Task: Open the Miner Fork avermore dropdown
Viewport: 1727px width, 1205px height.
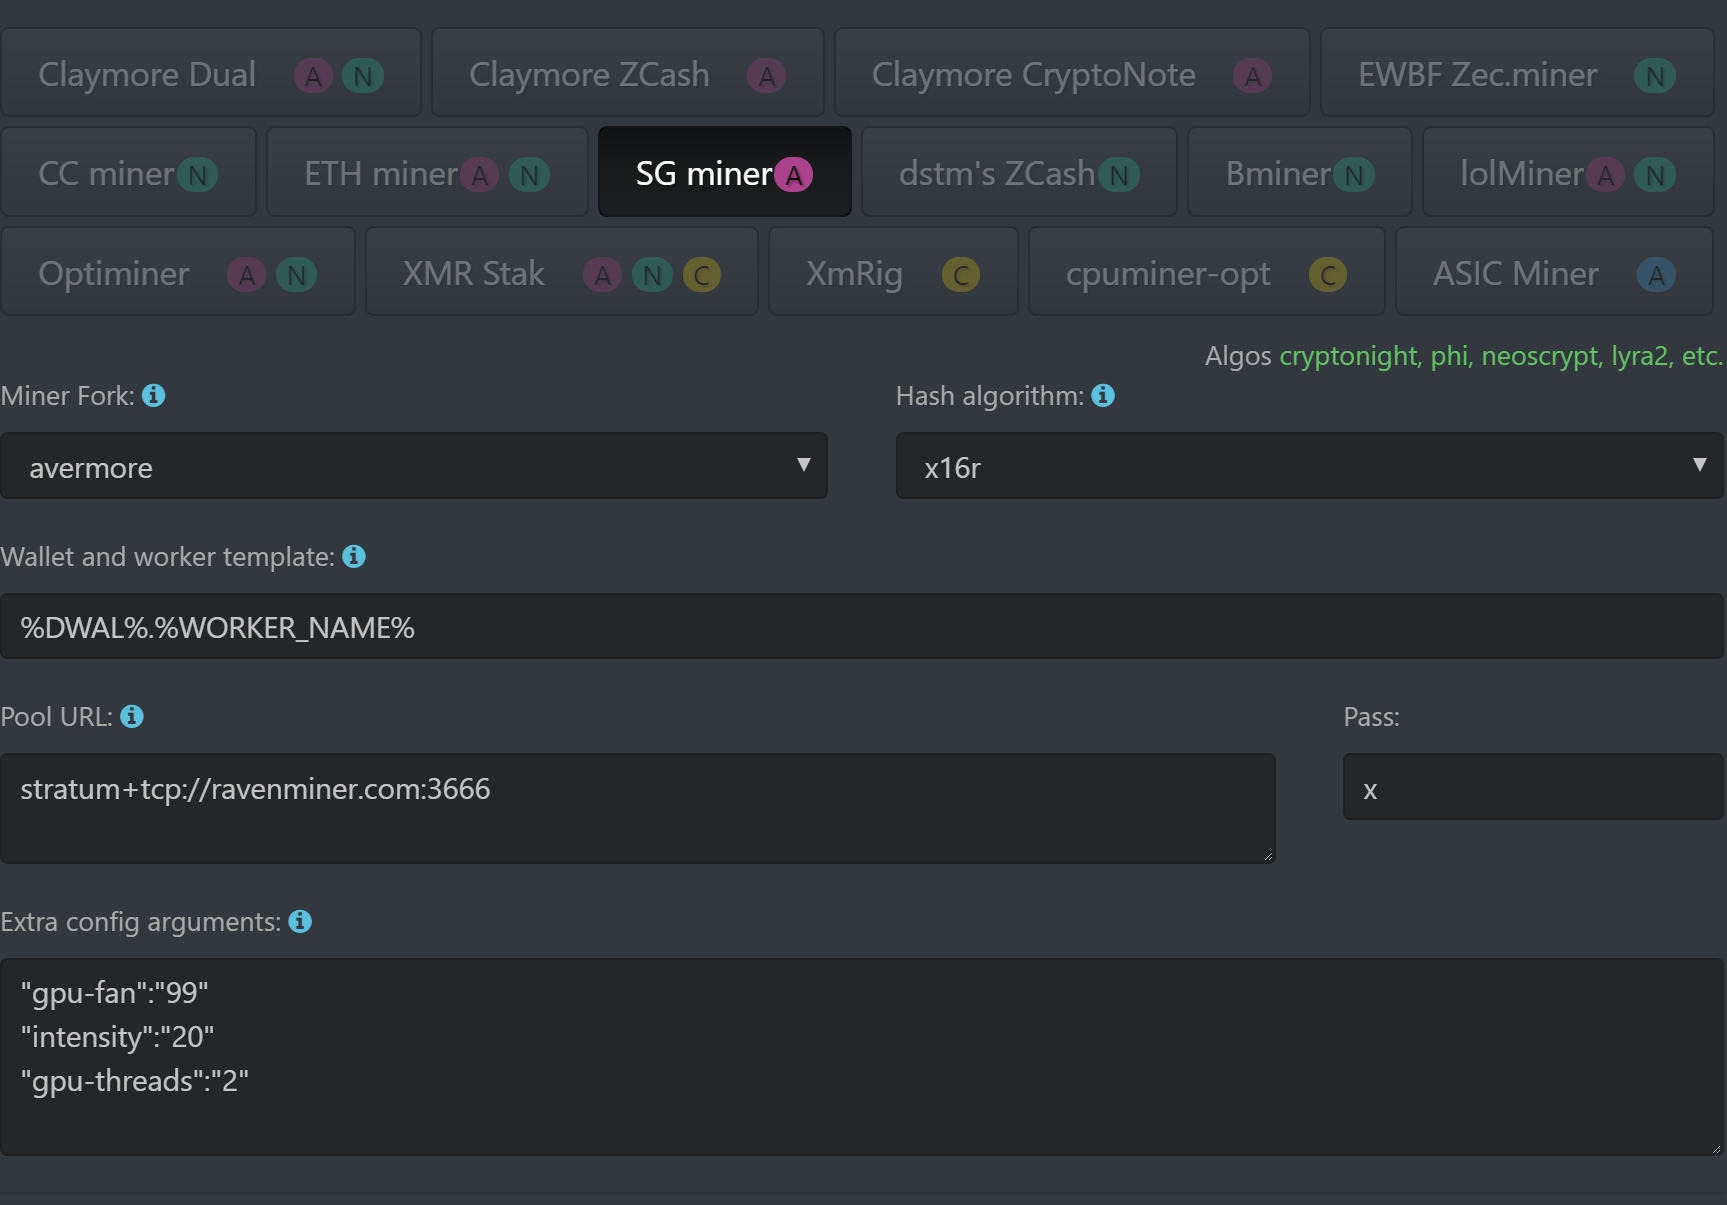Action: [x=413, y=466]
